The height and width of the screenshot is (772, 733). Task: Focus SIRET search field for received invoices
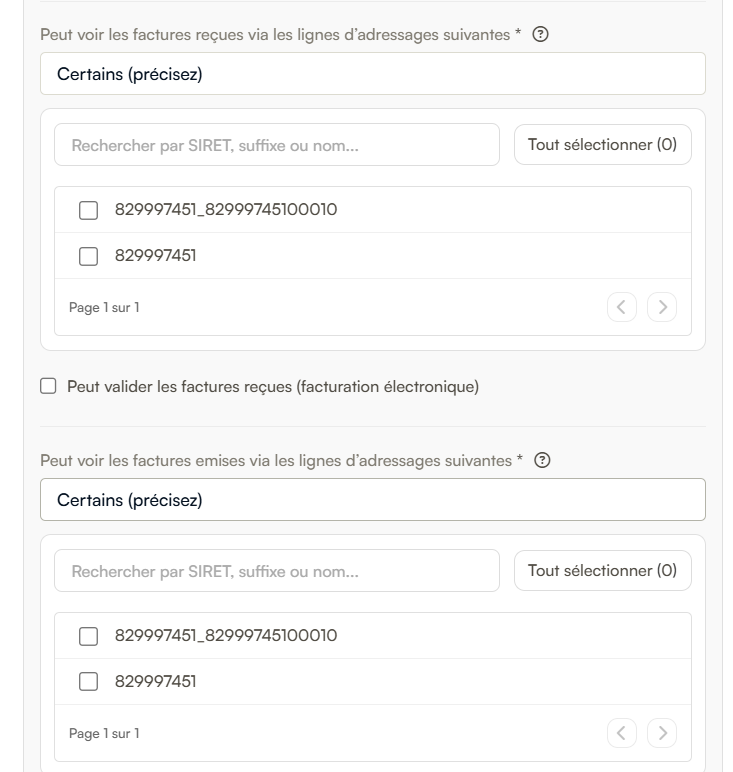[277, 145]
